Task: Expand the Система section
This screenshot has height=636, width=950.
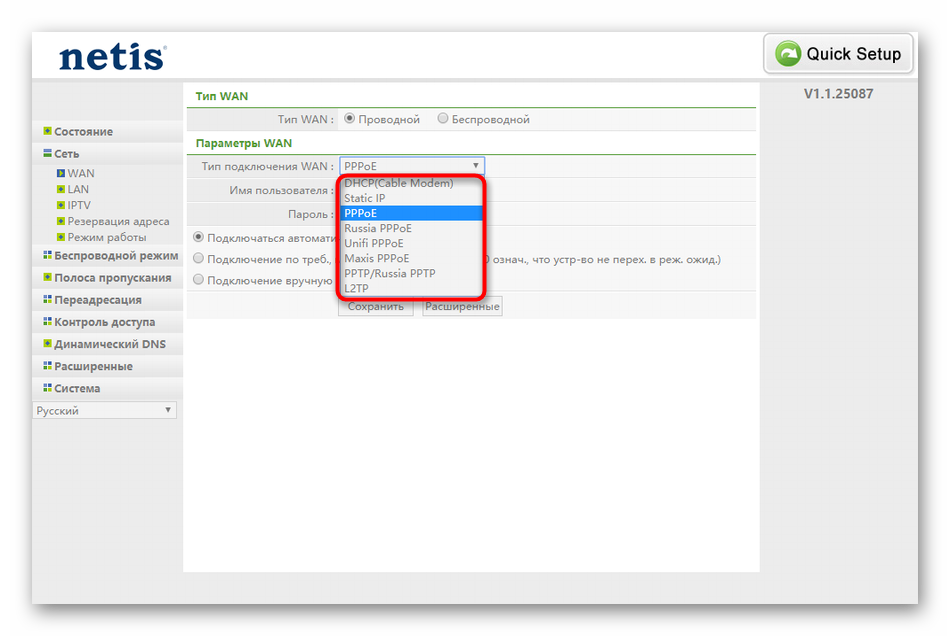Action: pos(78,388)
